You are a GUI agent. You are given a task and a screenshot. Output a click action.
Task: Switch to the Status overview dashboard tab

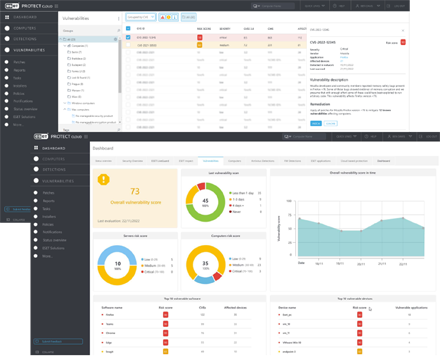103,161
